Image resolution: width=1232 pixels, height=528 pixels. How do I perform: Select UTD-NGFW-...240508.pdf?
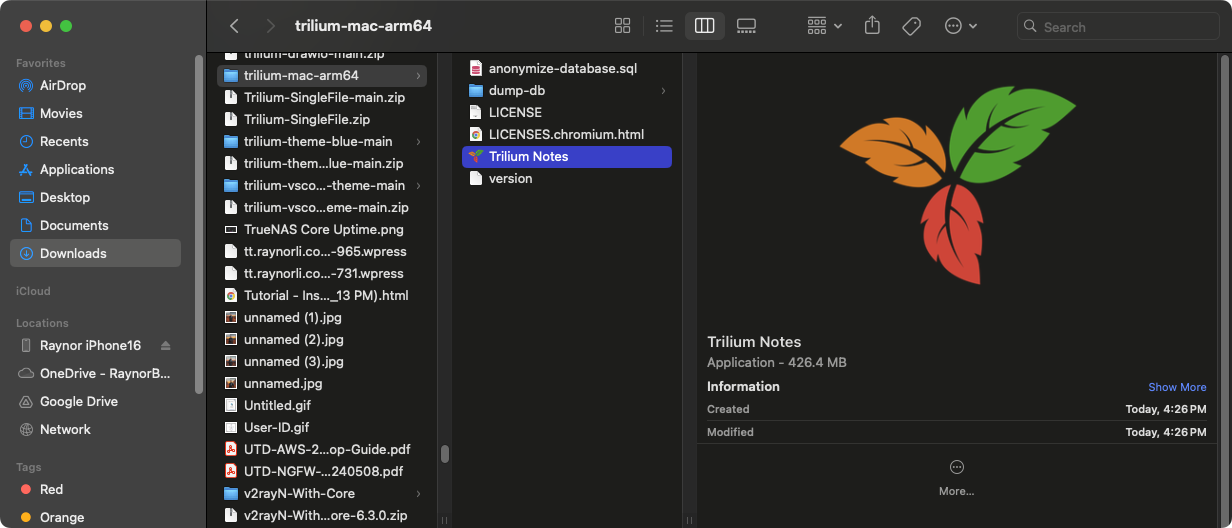(322, 471)
